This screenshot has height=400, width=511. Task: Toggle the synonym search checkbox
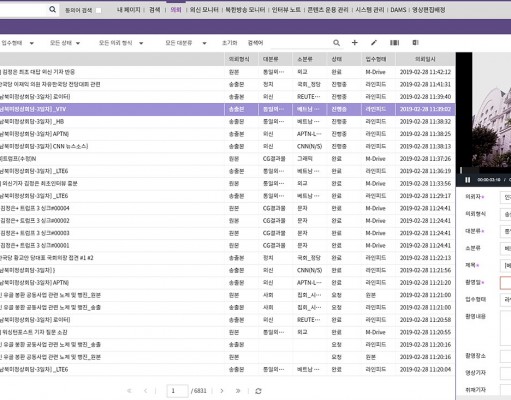pyautogui.click(x=98, y=10)
